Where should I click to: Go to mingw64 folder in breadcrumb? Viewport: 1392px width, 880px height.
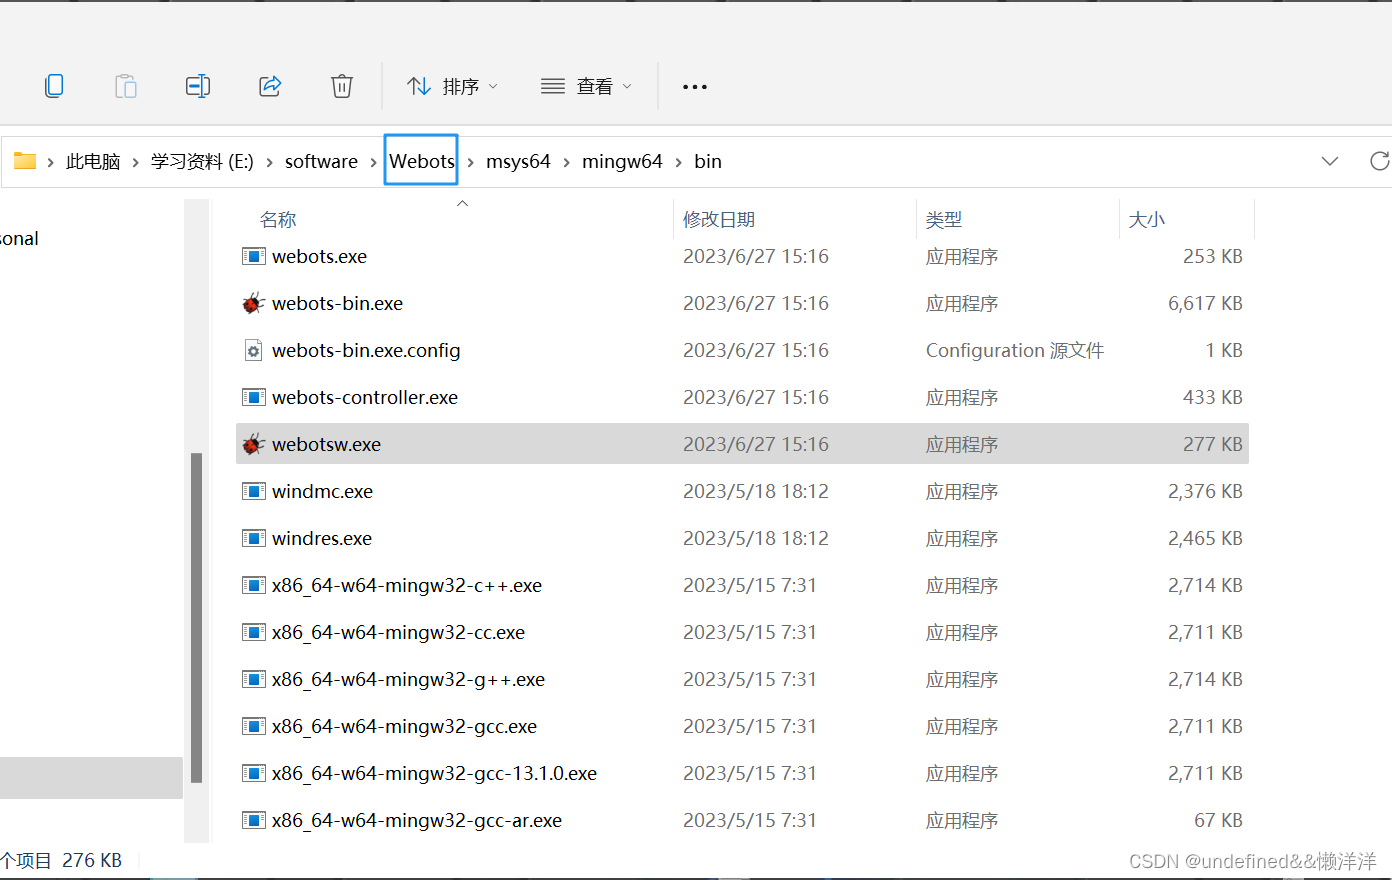click(622, 161)
